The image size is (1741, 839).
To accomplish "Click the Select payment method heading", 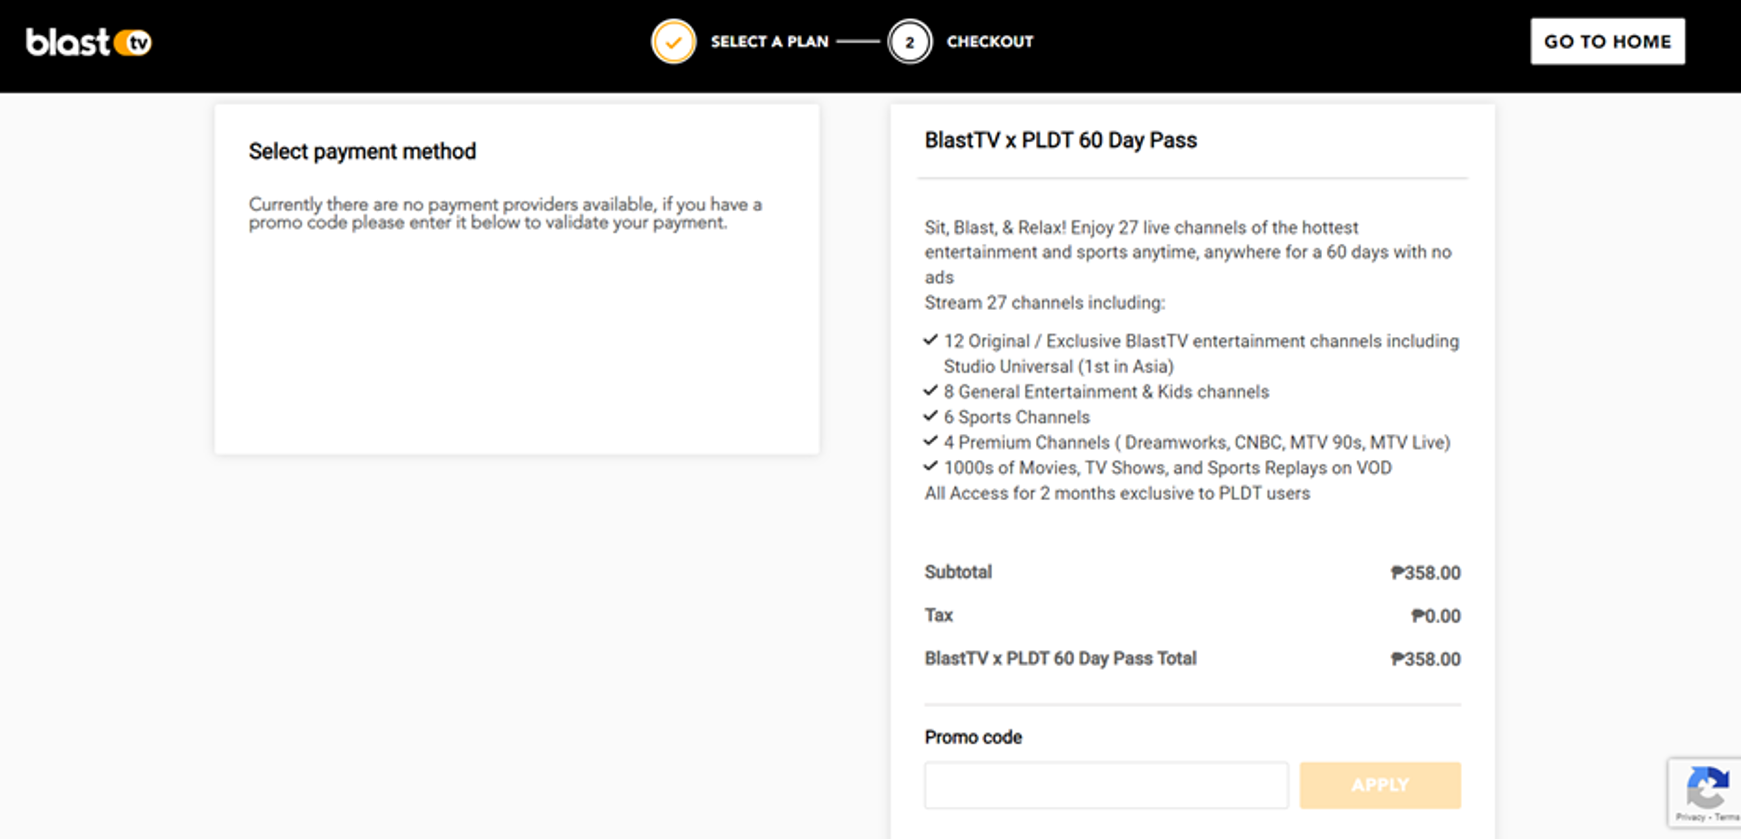I will click(x=362, y=151).
